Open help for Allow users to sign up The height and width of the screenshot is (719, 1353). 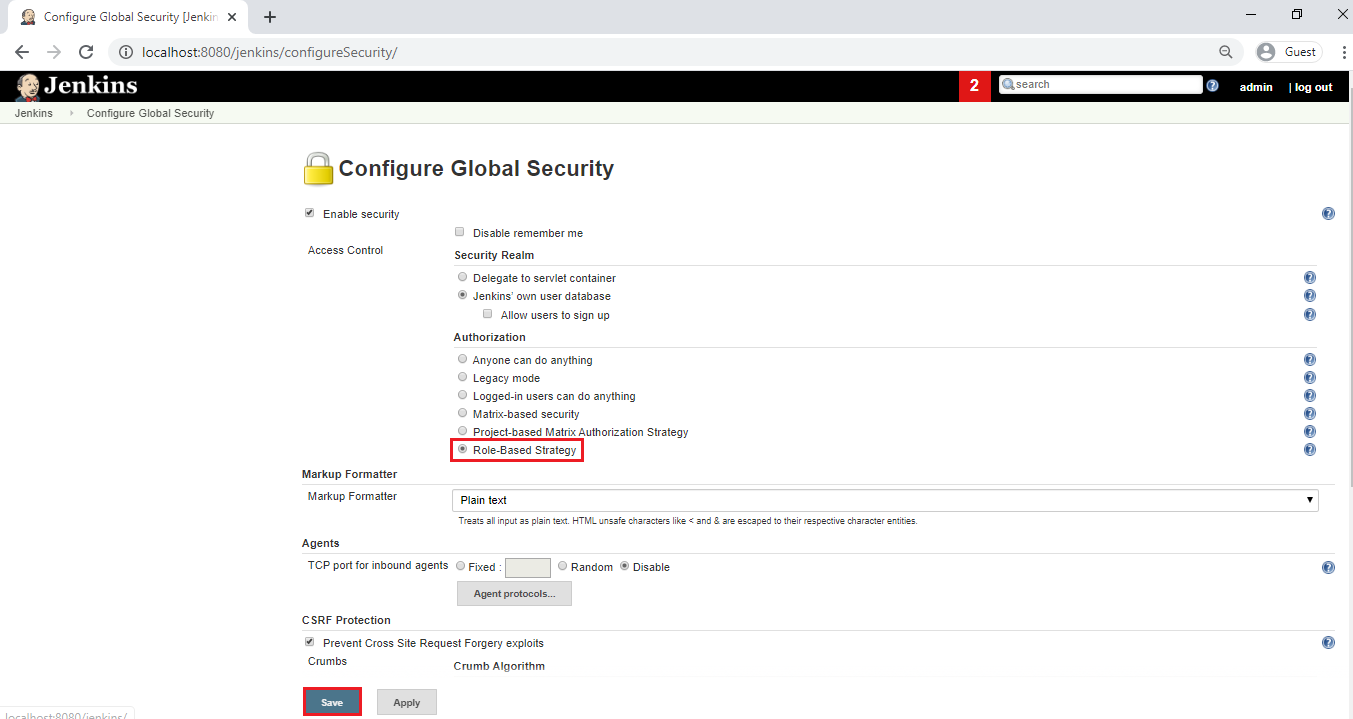coord(1309,315)
